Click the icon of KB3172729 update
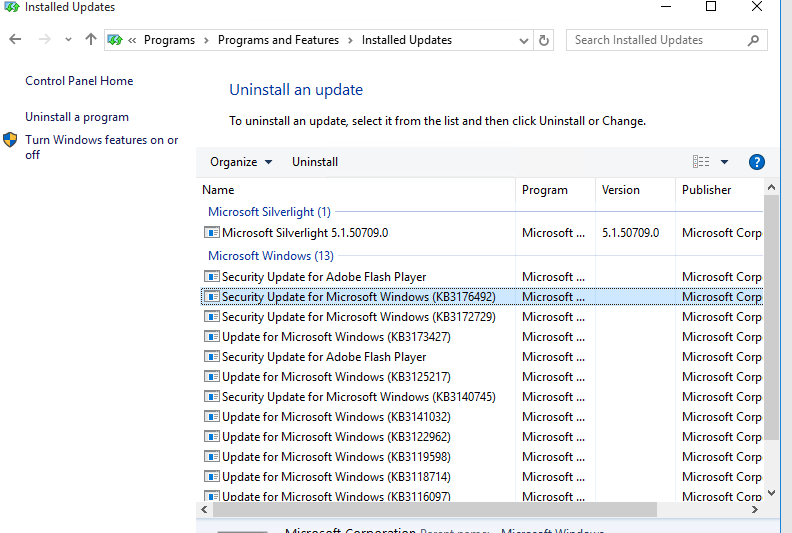Image resolution: width=792 pixels, height=533 pixels. pyautogui.click(x=211, y=317)
